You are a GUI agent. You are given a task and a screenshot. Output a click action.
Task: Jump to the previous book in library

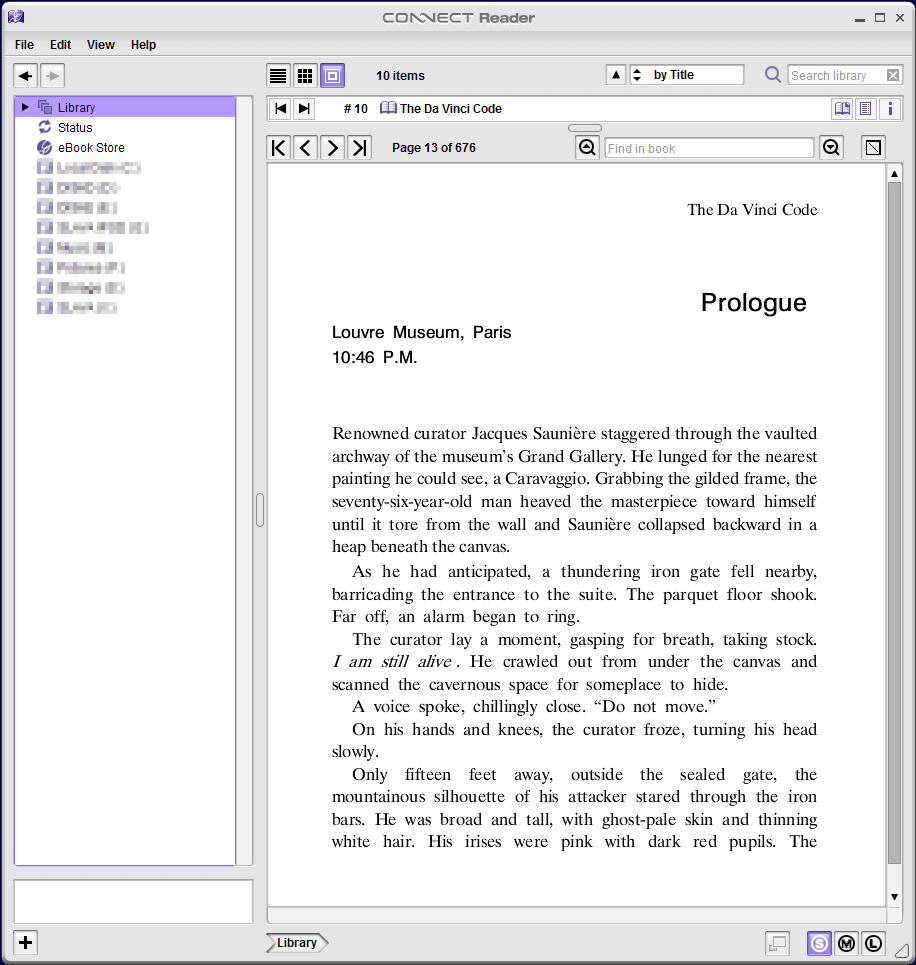[x=281, y=109]
